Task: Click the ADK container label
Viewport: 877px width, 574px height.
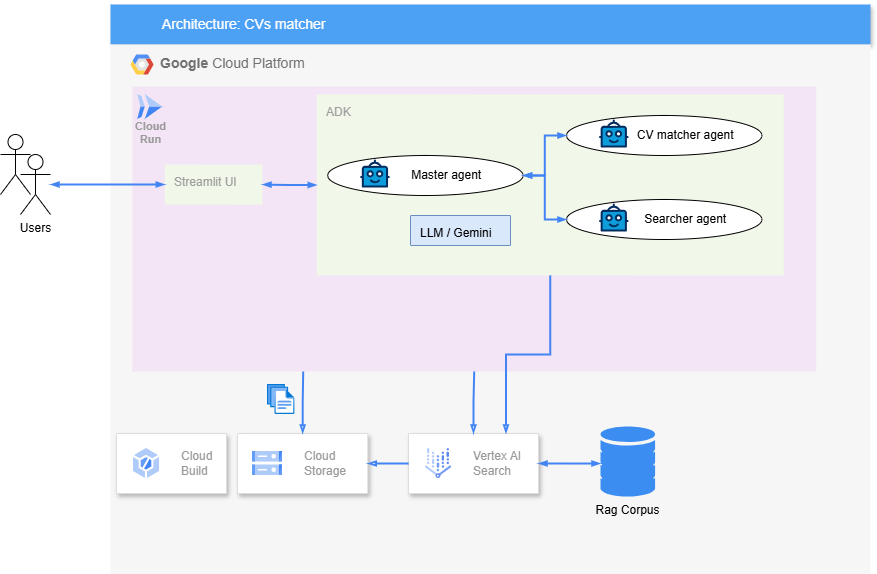Action: click(x=338, y=111)
